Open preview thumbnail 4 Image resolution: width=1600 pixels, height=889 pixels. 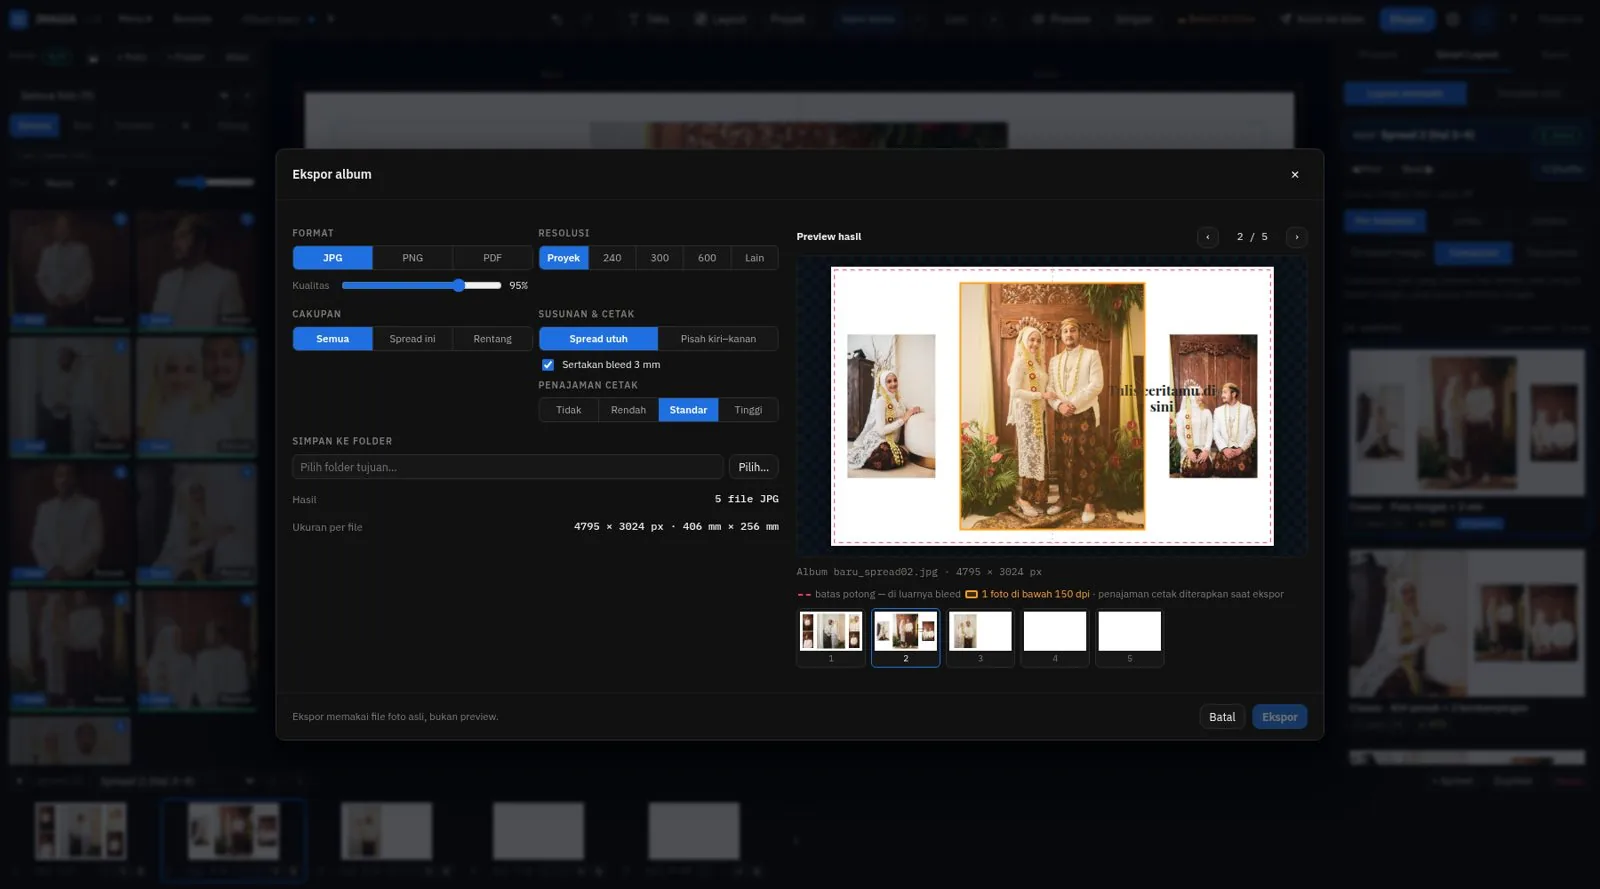pos(1055,637)
